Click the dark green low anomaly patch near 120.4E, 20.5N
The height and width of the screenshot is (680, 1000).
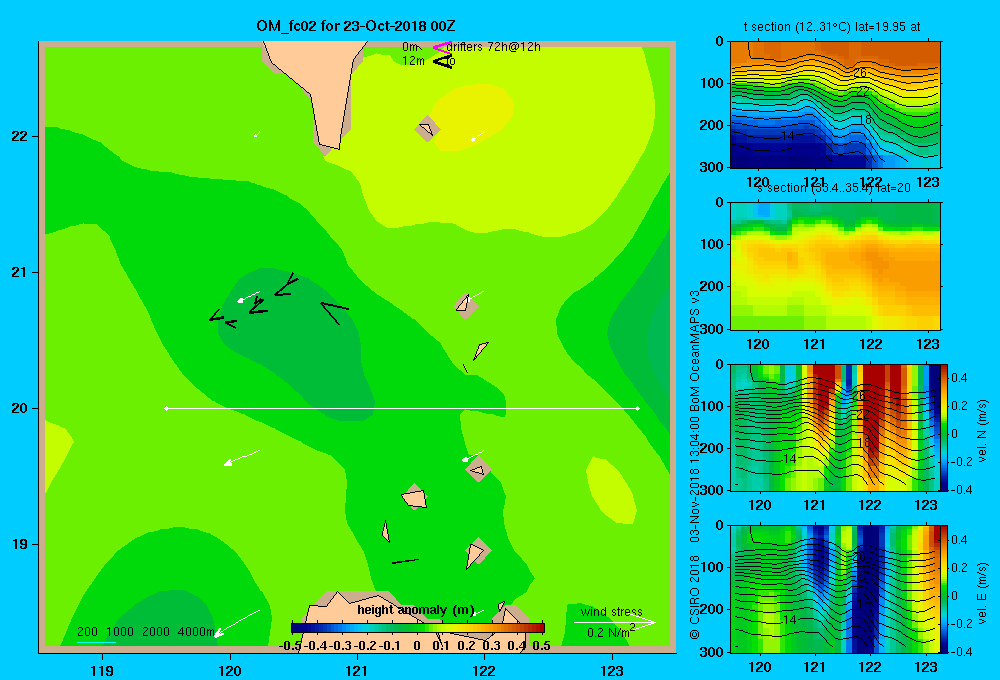pyautogui.click(x=297, y=344)
